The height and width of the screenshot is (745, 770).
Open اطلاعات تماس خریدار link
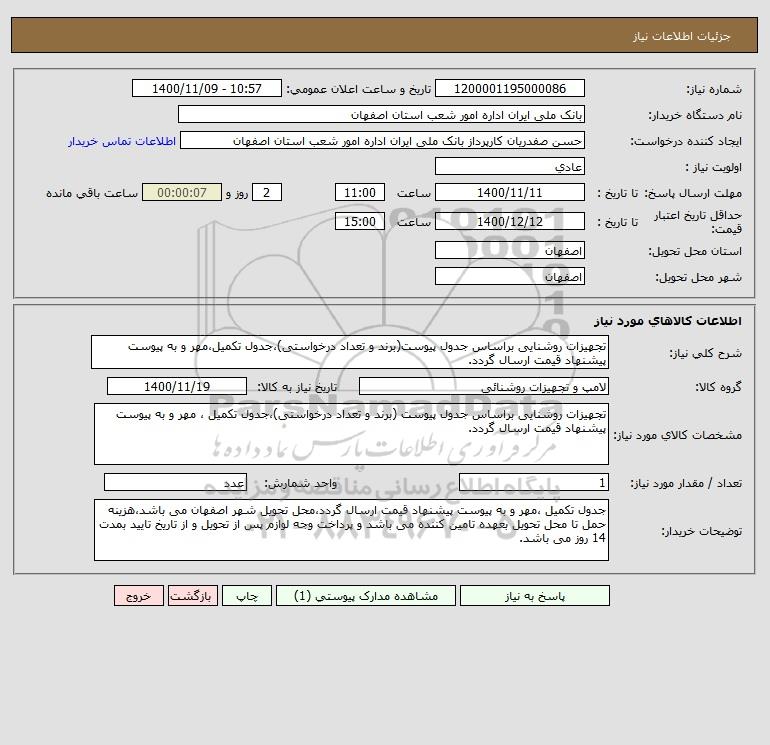click(x=122, y=141)
